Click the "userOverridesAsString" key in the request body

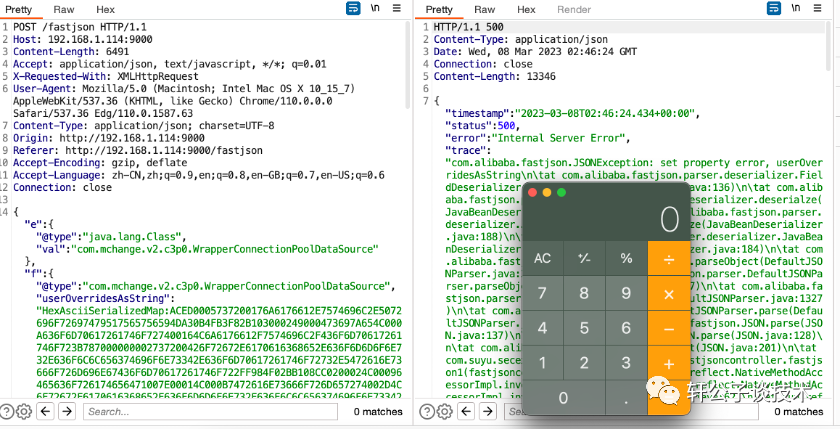click(103, 298)
